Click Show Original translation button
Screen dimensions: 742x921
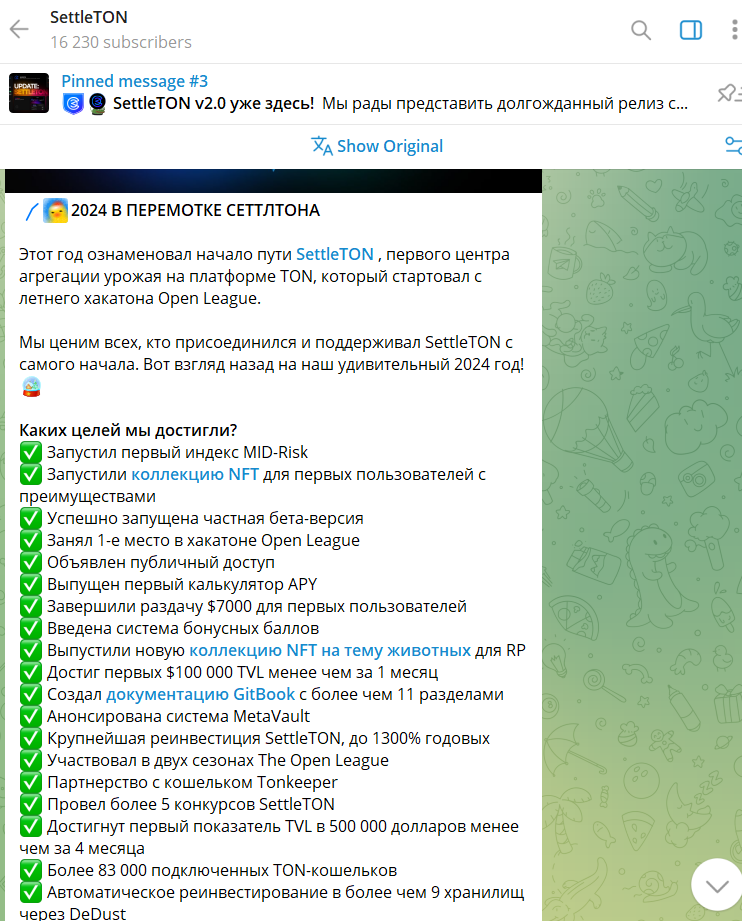point(377,146)
